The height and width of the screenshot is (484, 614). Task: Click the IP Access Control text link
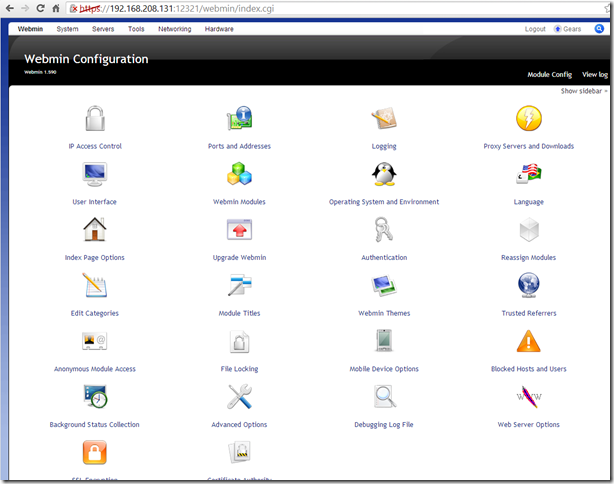click(95, 146)
